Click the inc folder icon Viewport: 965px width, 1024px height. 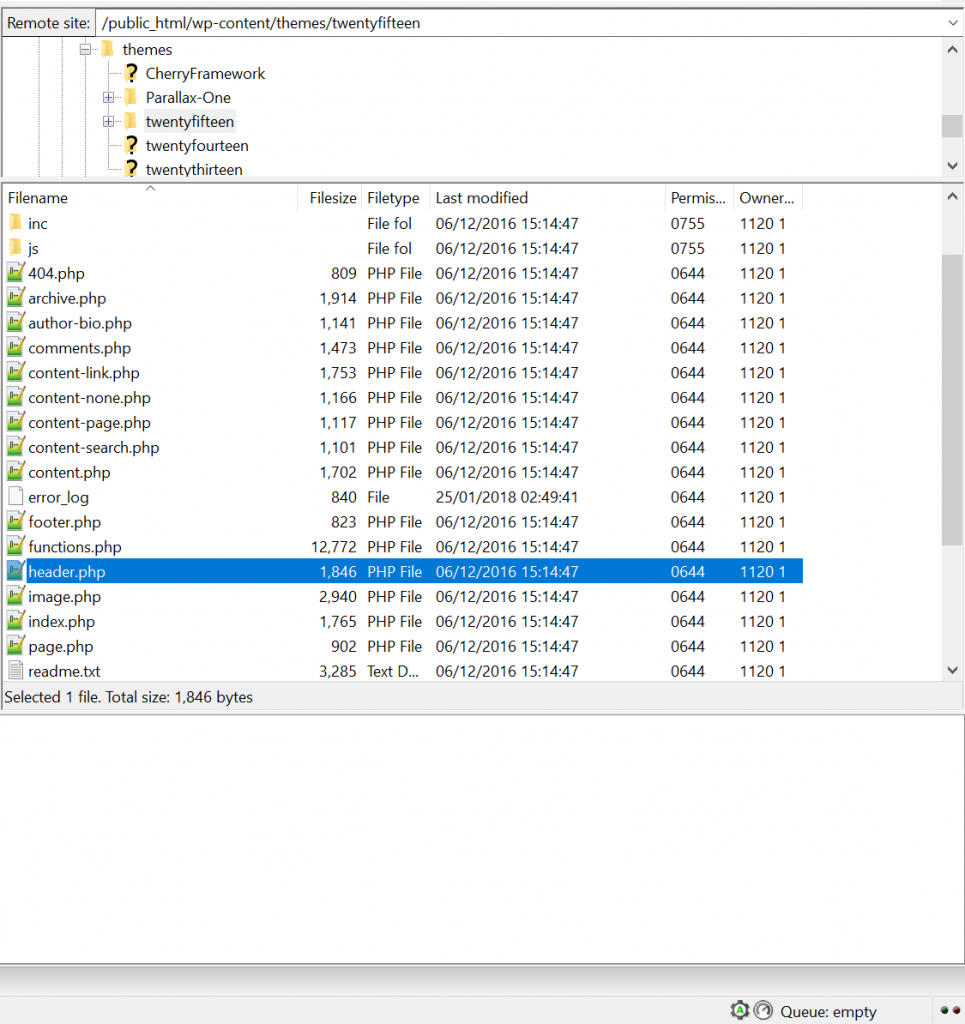click(15, 223)
